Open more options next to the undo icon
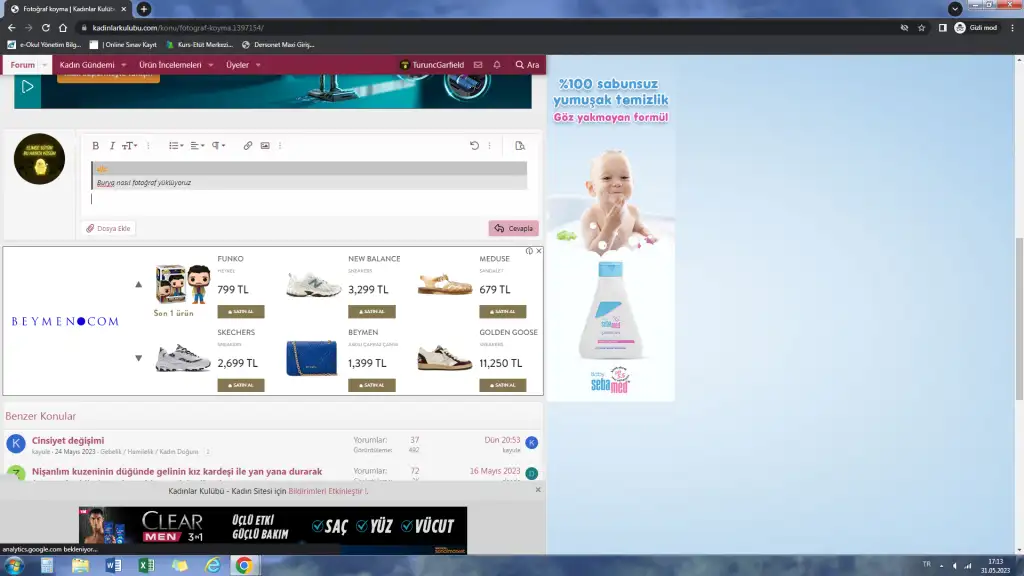 (489, 146)
